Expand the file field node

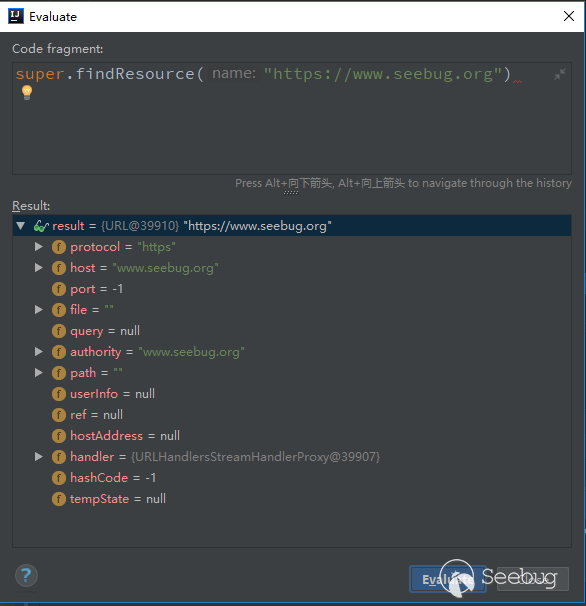pos(39,310)
